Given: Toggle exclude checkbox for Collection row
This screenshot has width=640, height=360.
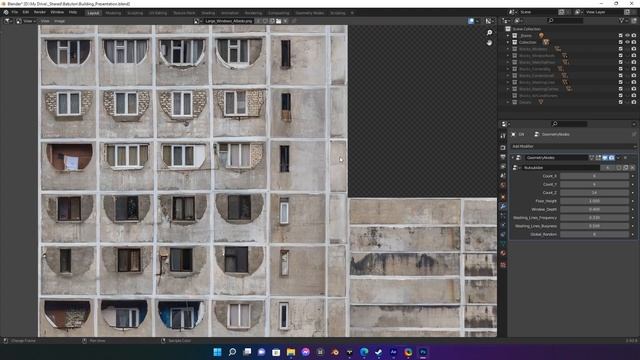Looking at the screenshot, I should [620, 42].
